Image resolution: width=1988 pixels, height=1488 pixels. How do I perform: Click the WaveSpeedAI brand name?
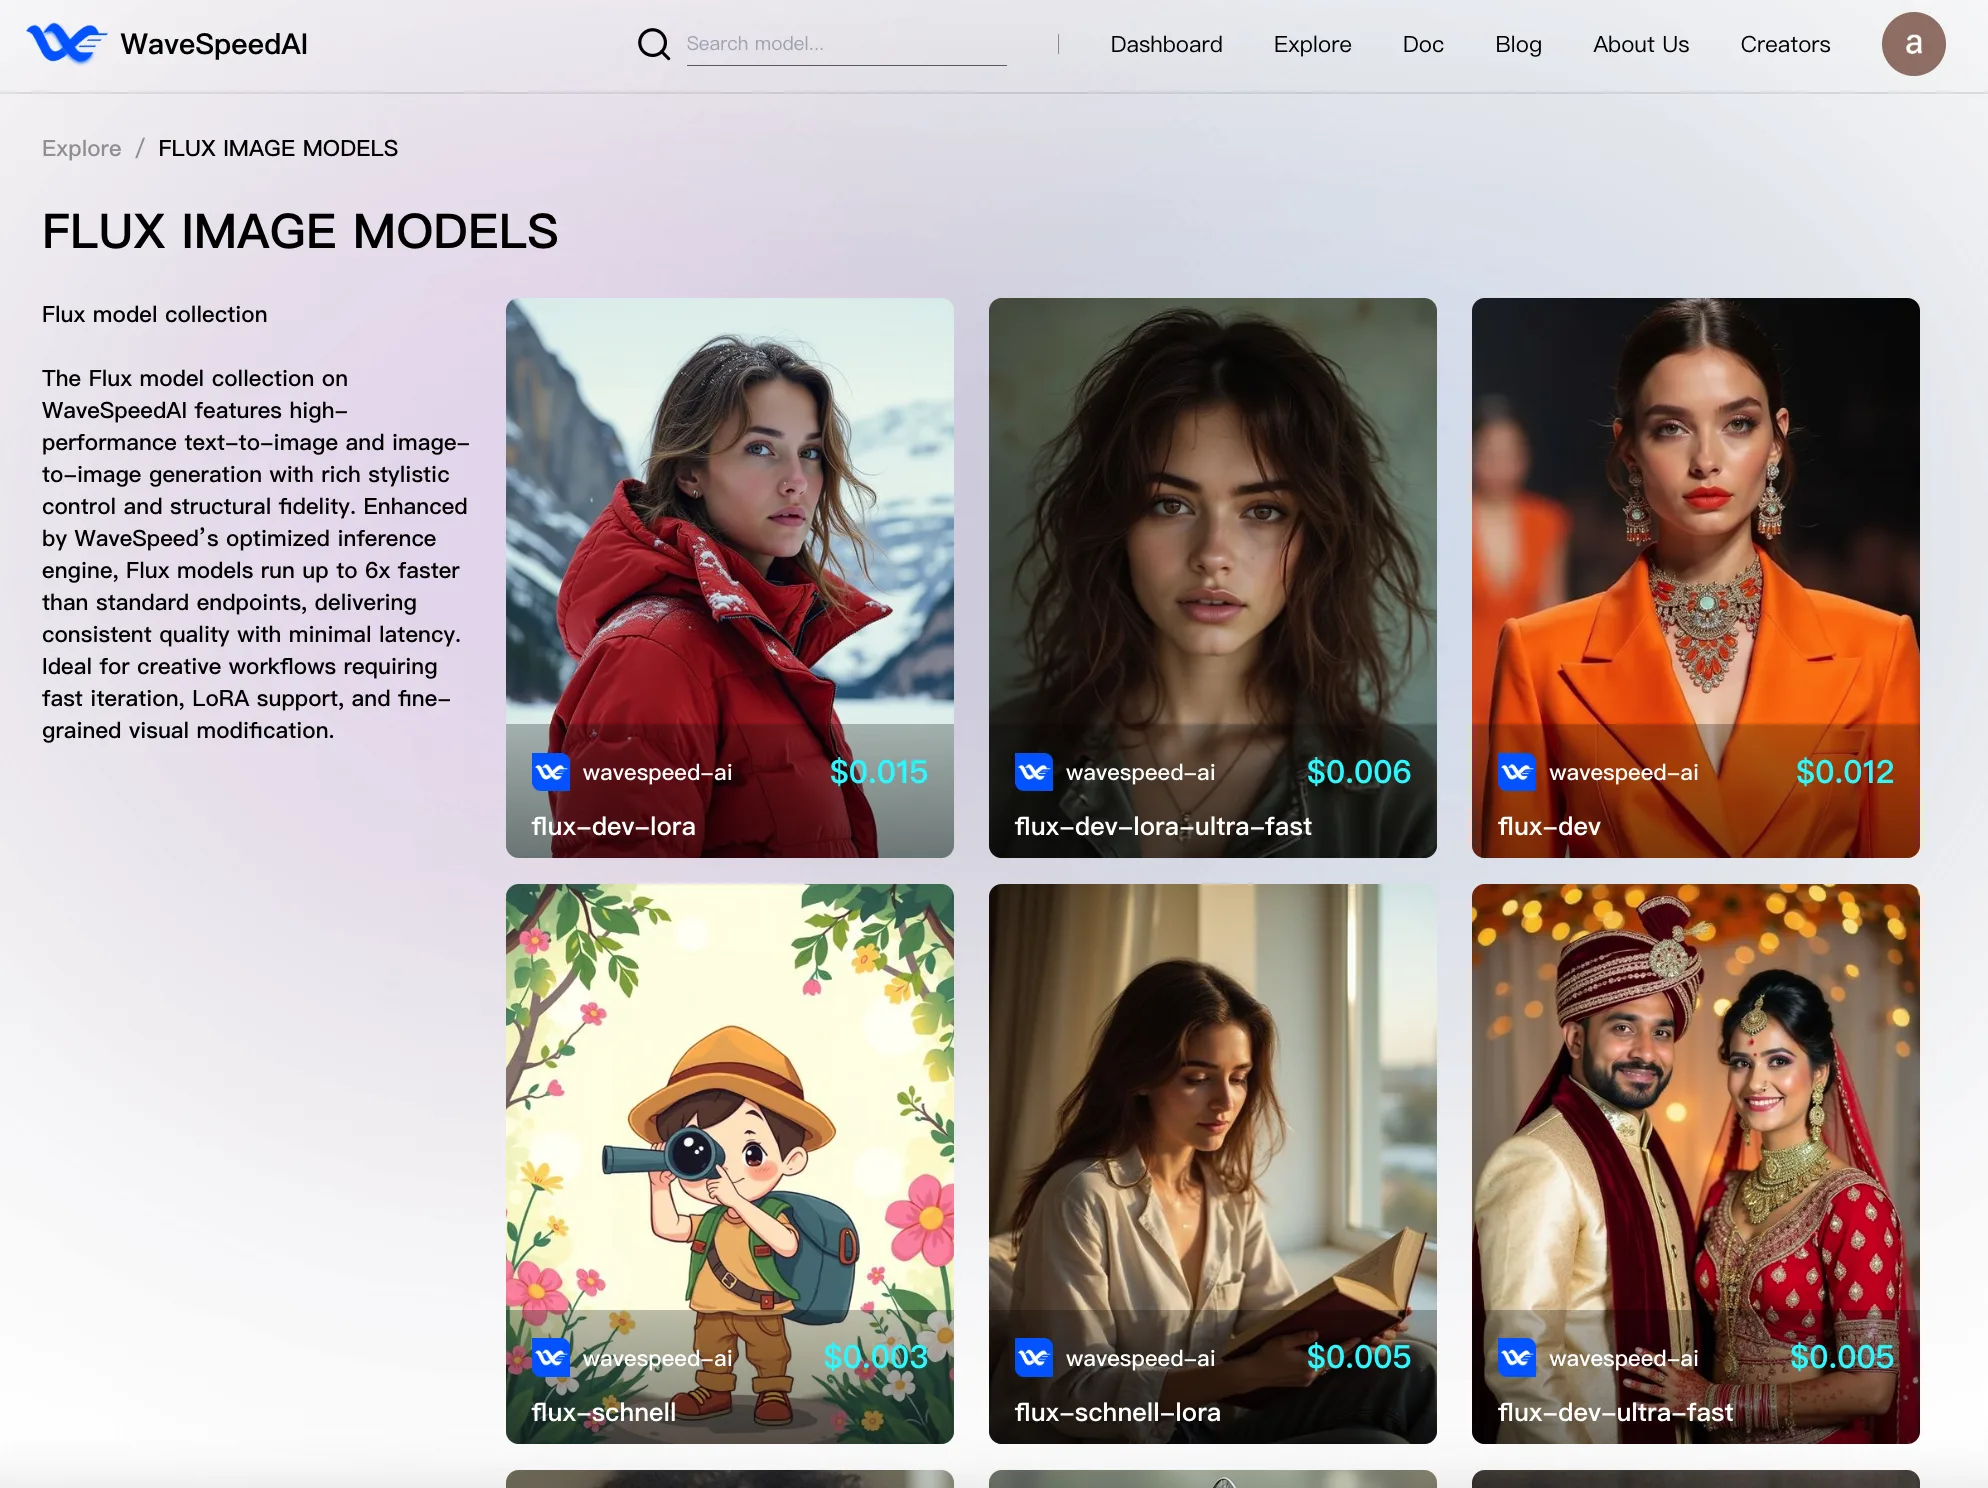click(x=214, y=44)
